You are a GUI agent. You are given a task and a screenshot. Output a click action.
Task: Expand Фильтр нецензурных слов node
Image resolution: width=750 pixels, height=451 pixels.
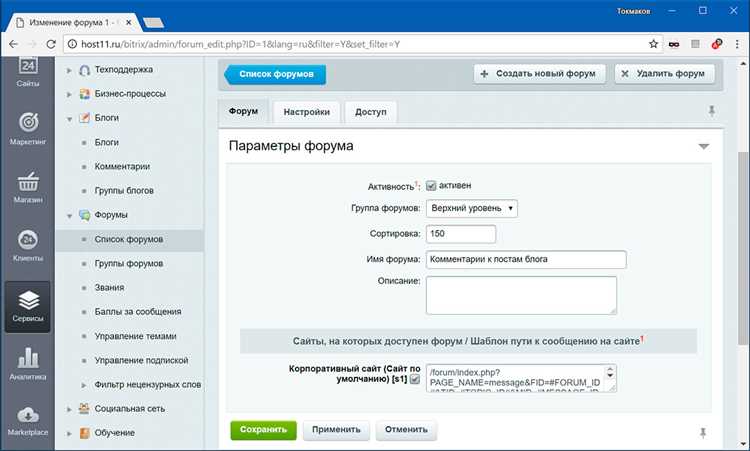(84, 385)
